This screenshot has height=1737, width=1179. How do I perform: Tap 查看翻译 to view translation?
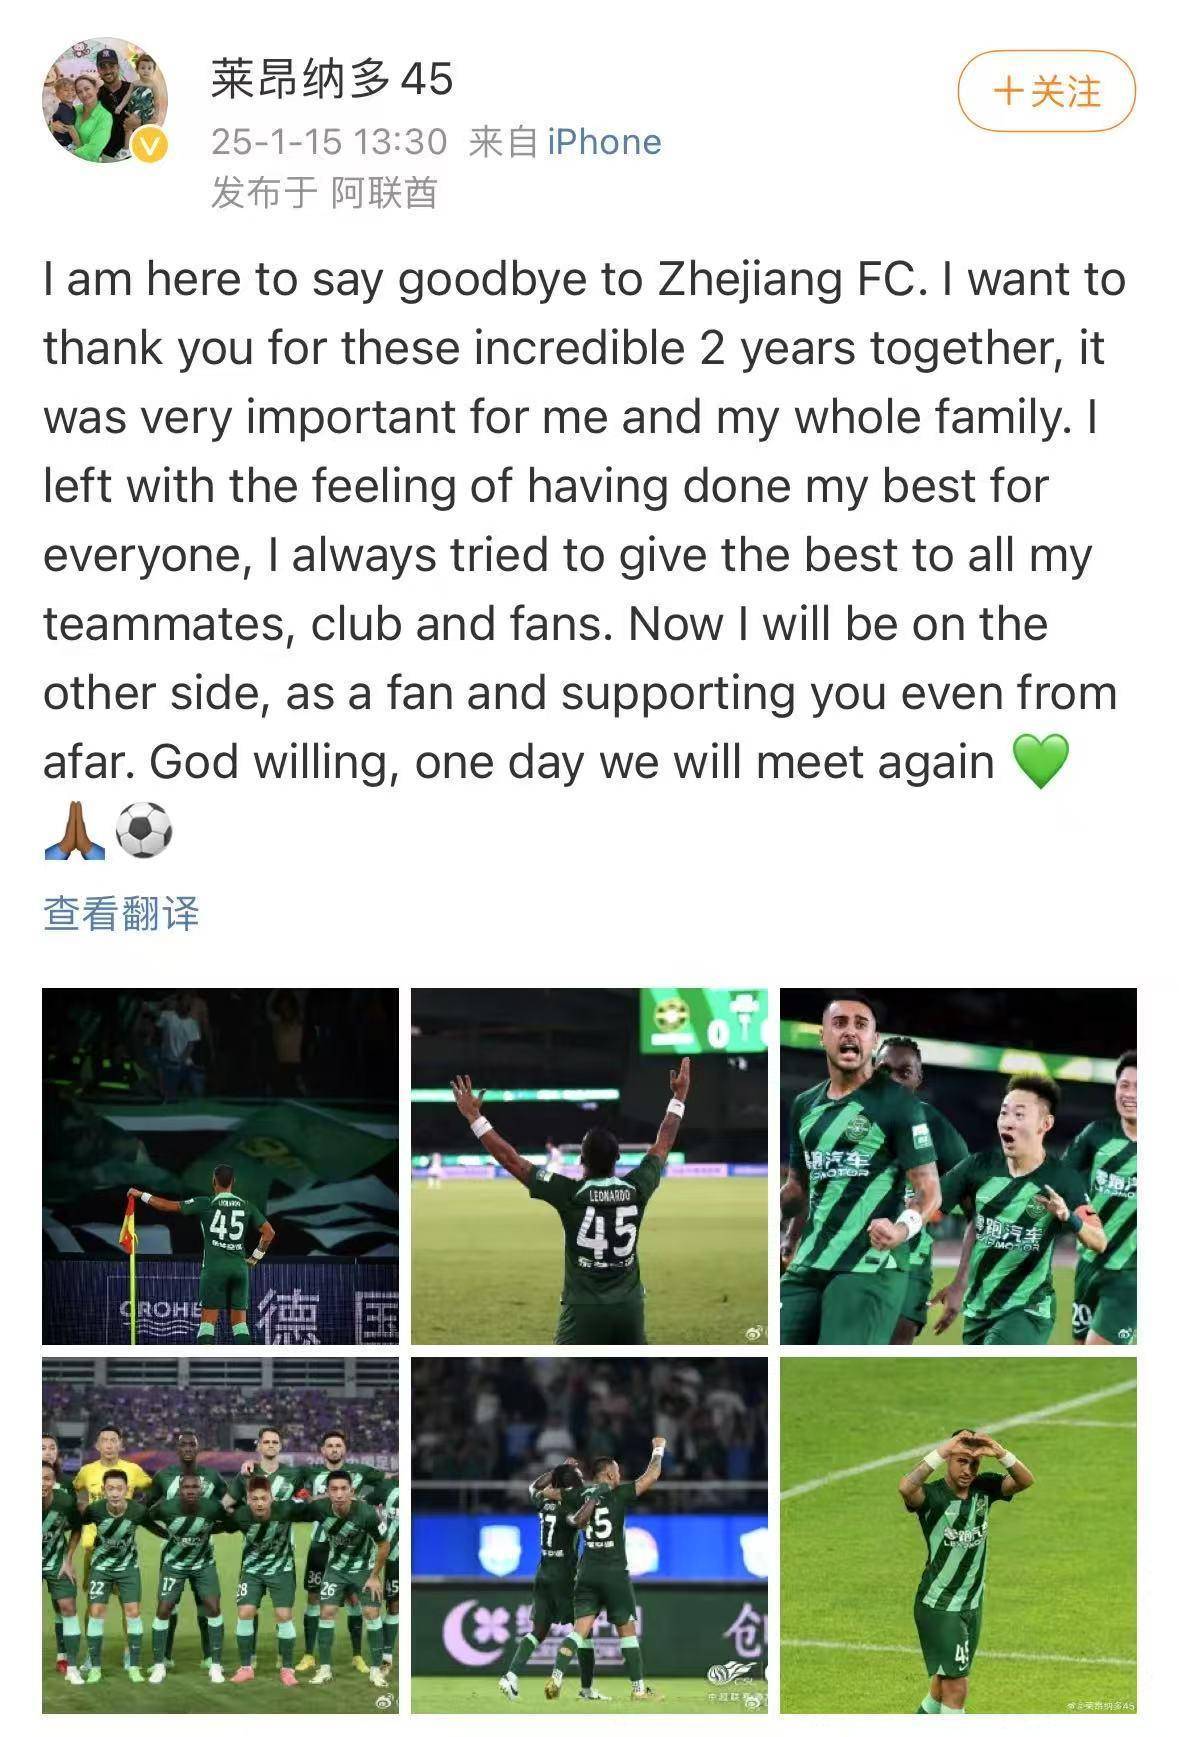coord(121,913)
